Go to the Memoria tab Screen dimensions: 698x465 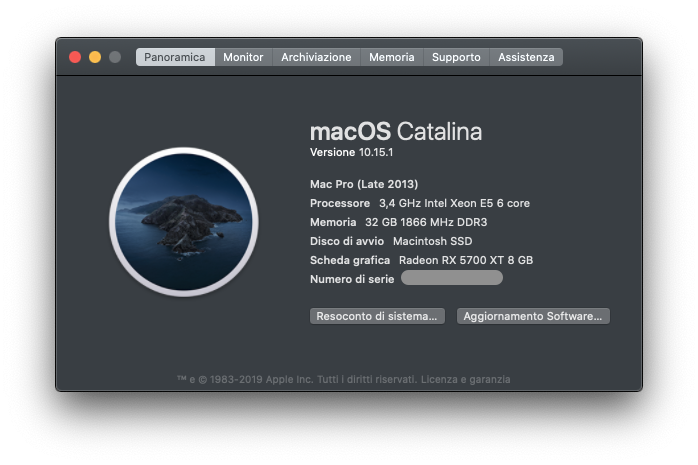coord(392,57)
